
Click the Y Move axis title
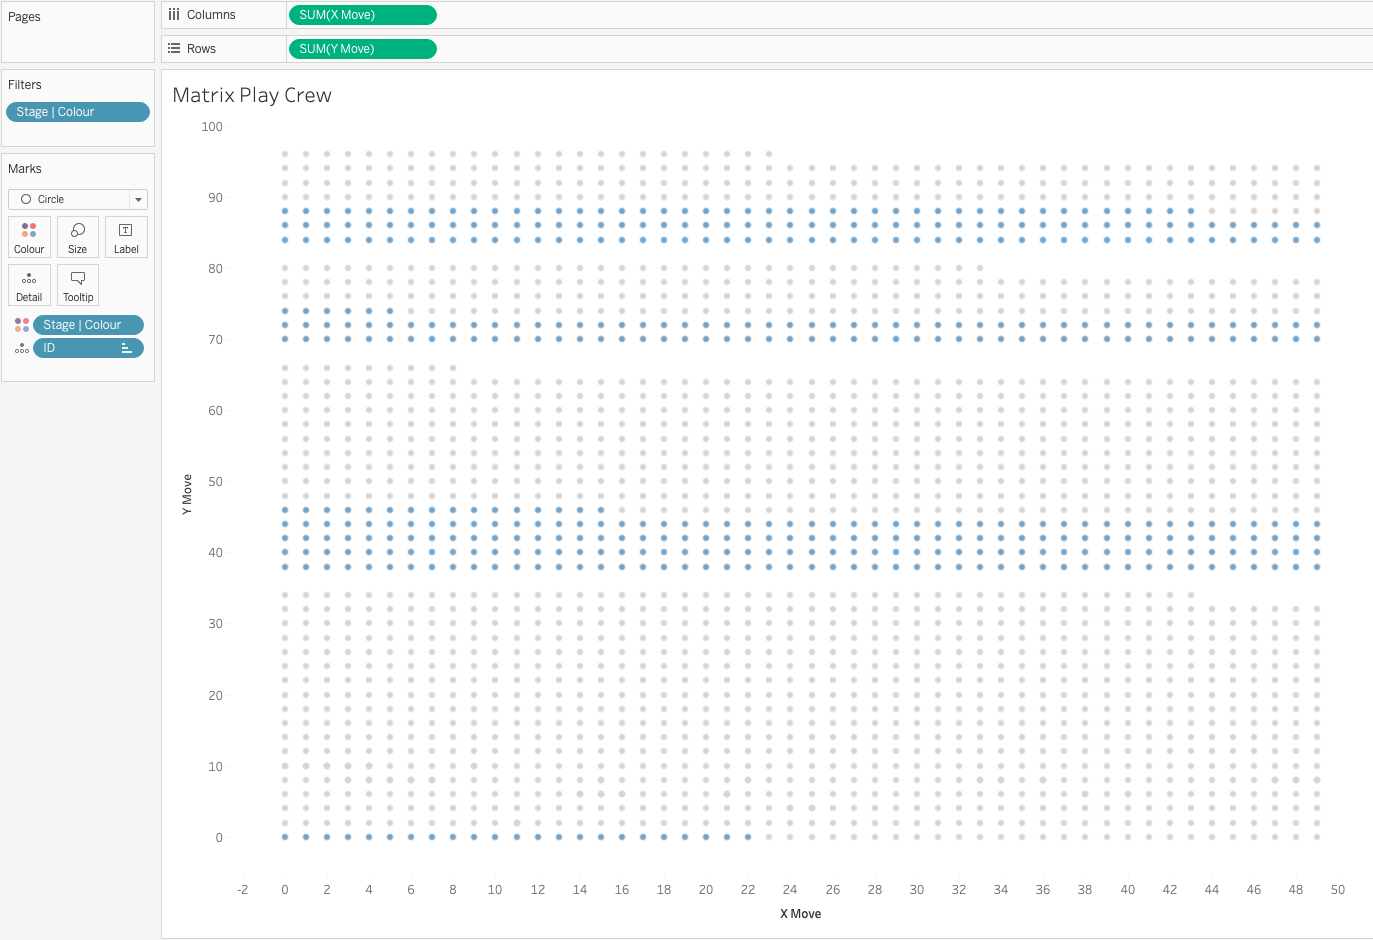(x=187, y=495)
